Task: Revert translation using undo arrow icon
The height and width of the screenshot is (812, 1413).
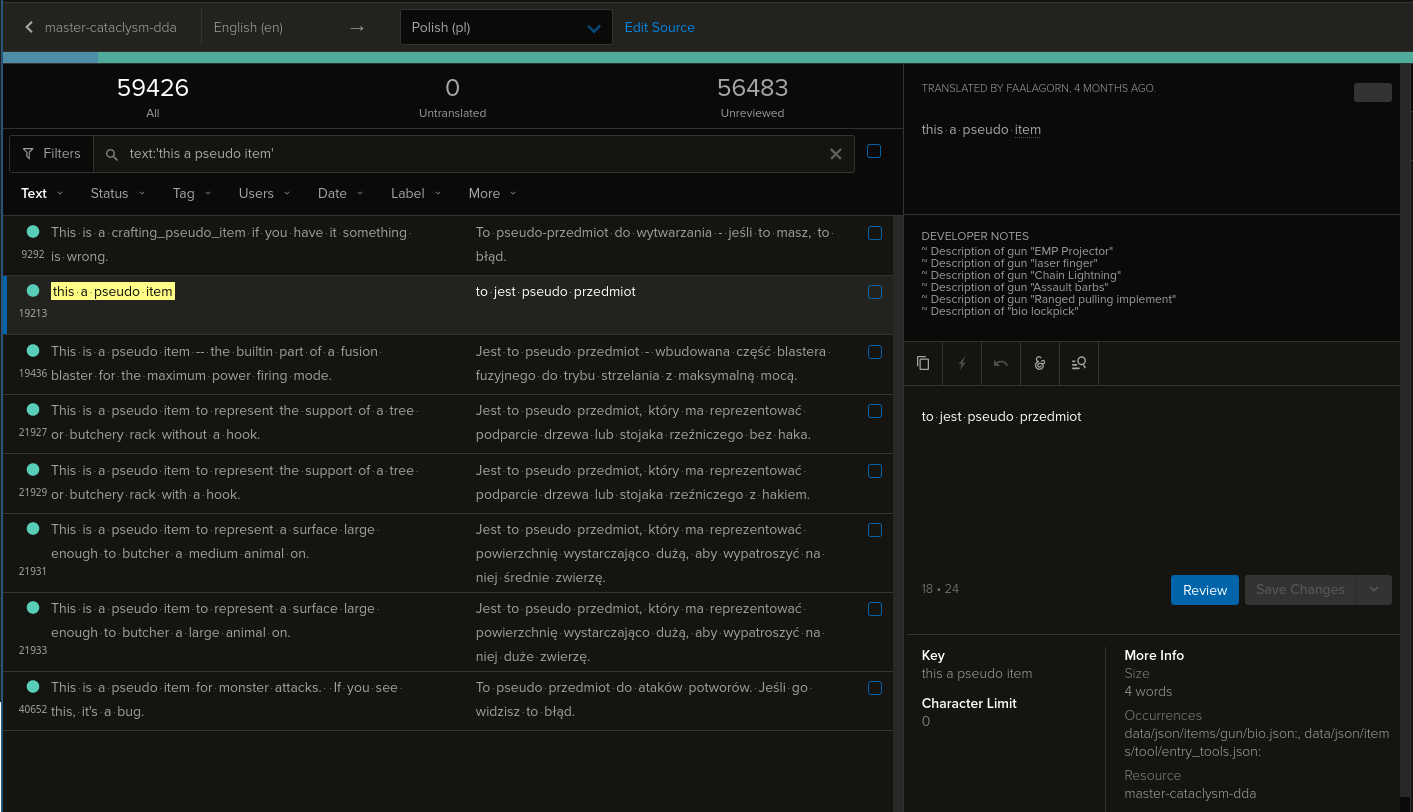Action: pos(1000,363)
